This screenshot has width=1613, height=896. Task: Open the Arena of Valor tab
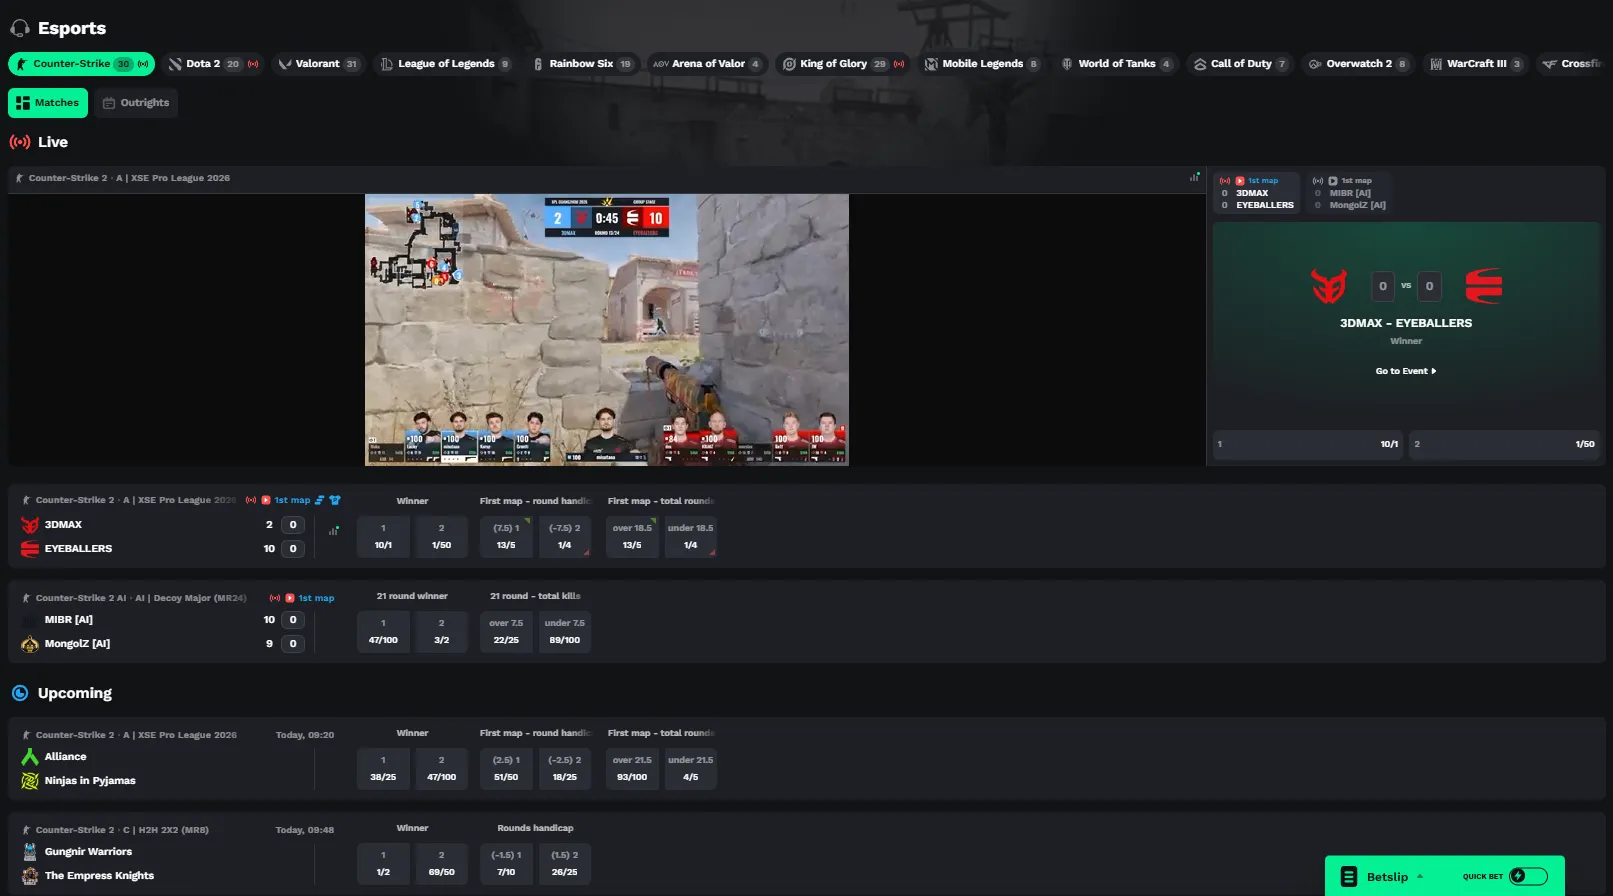(x=706, y=64)
